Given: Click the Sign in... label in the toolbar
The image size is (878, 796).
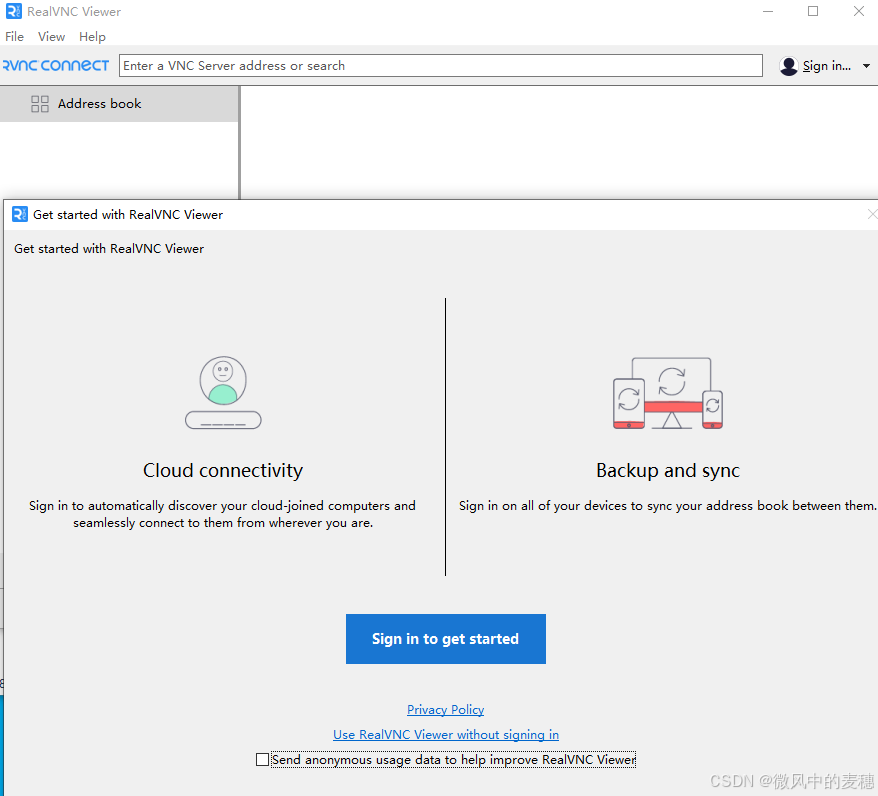Looking at the screenshot, I should (826, 66).
